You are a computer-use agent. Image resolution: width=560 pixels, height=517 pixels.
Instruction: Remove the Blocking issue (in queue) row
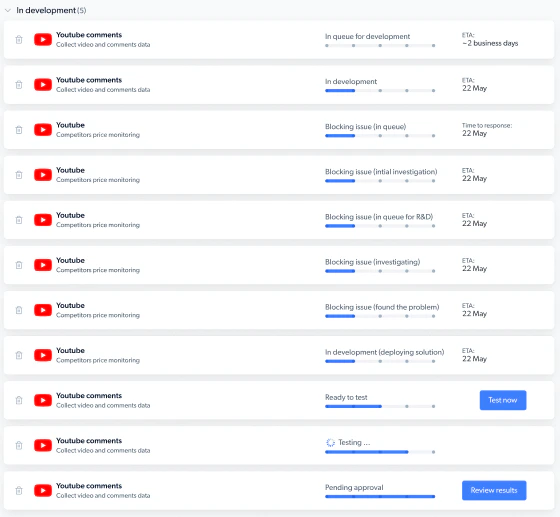(x=19, y=130)
